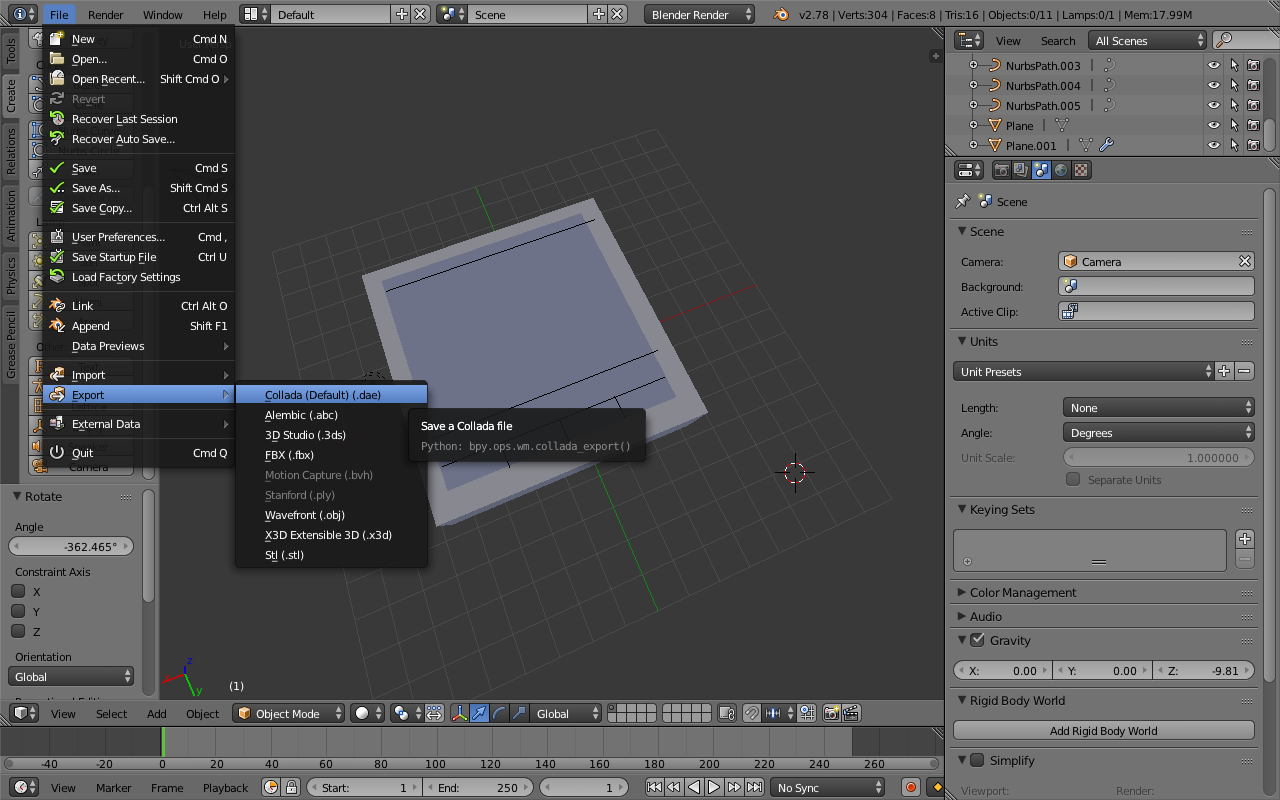Viewport: 1280px width, 800px height.
Task: Choose Wavefront (.obj) export option
Action: tap(332, 515)
